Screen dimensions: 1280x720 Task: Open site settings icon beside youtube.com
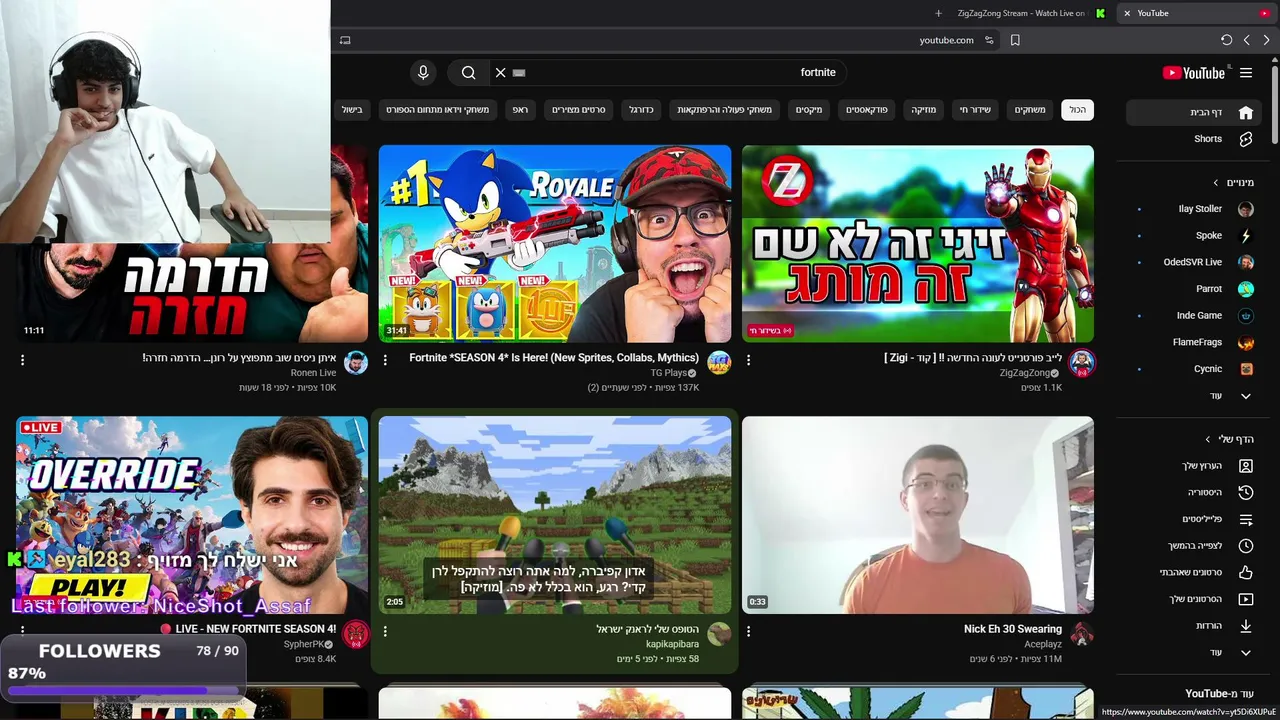pyautogui.click(x=989, y=40)
